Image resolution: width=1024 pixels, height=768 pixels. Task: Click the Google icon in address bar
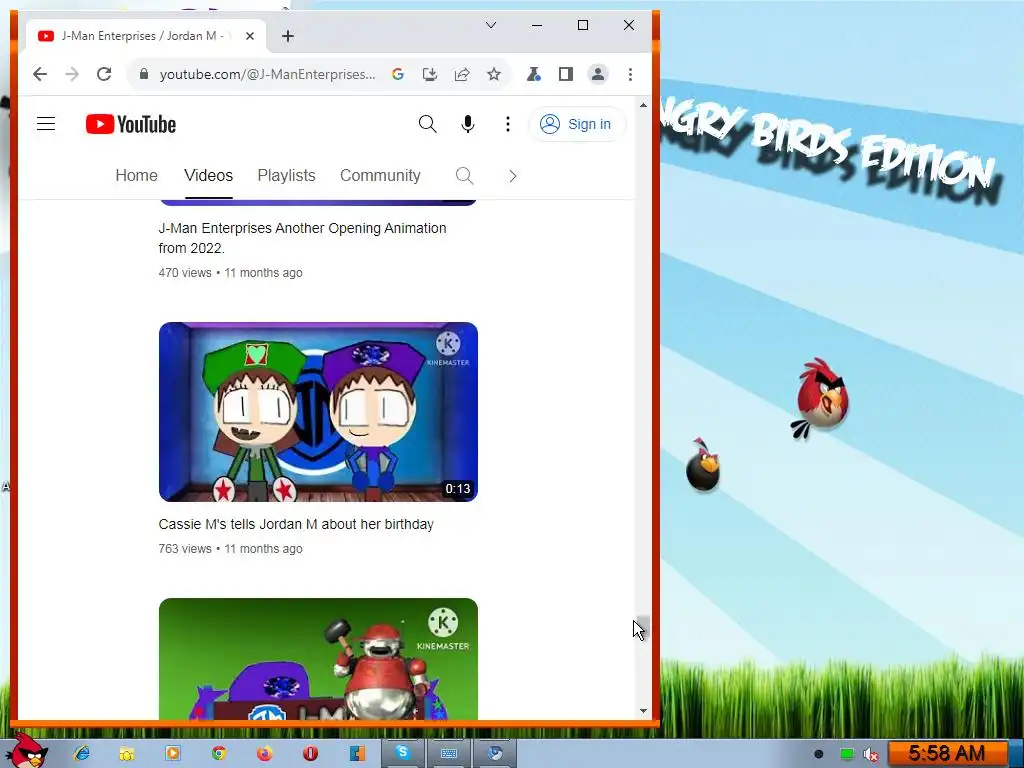click(398, 74)
